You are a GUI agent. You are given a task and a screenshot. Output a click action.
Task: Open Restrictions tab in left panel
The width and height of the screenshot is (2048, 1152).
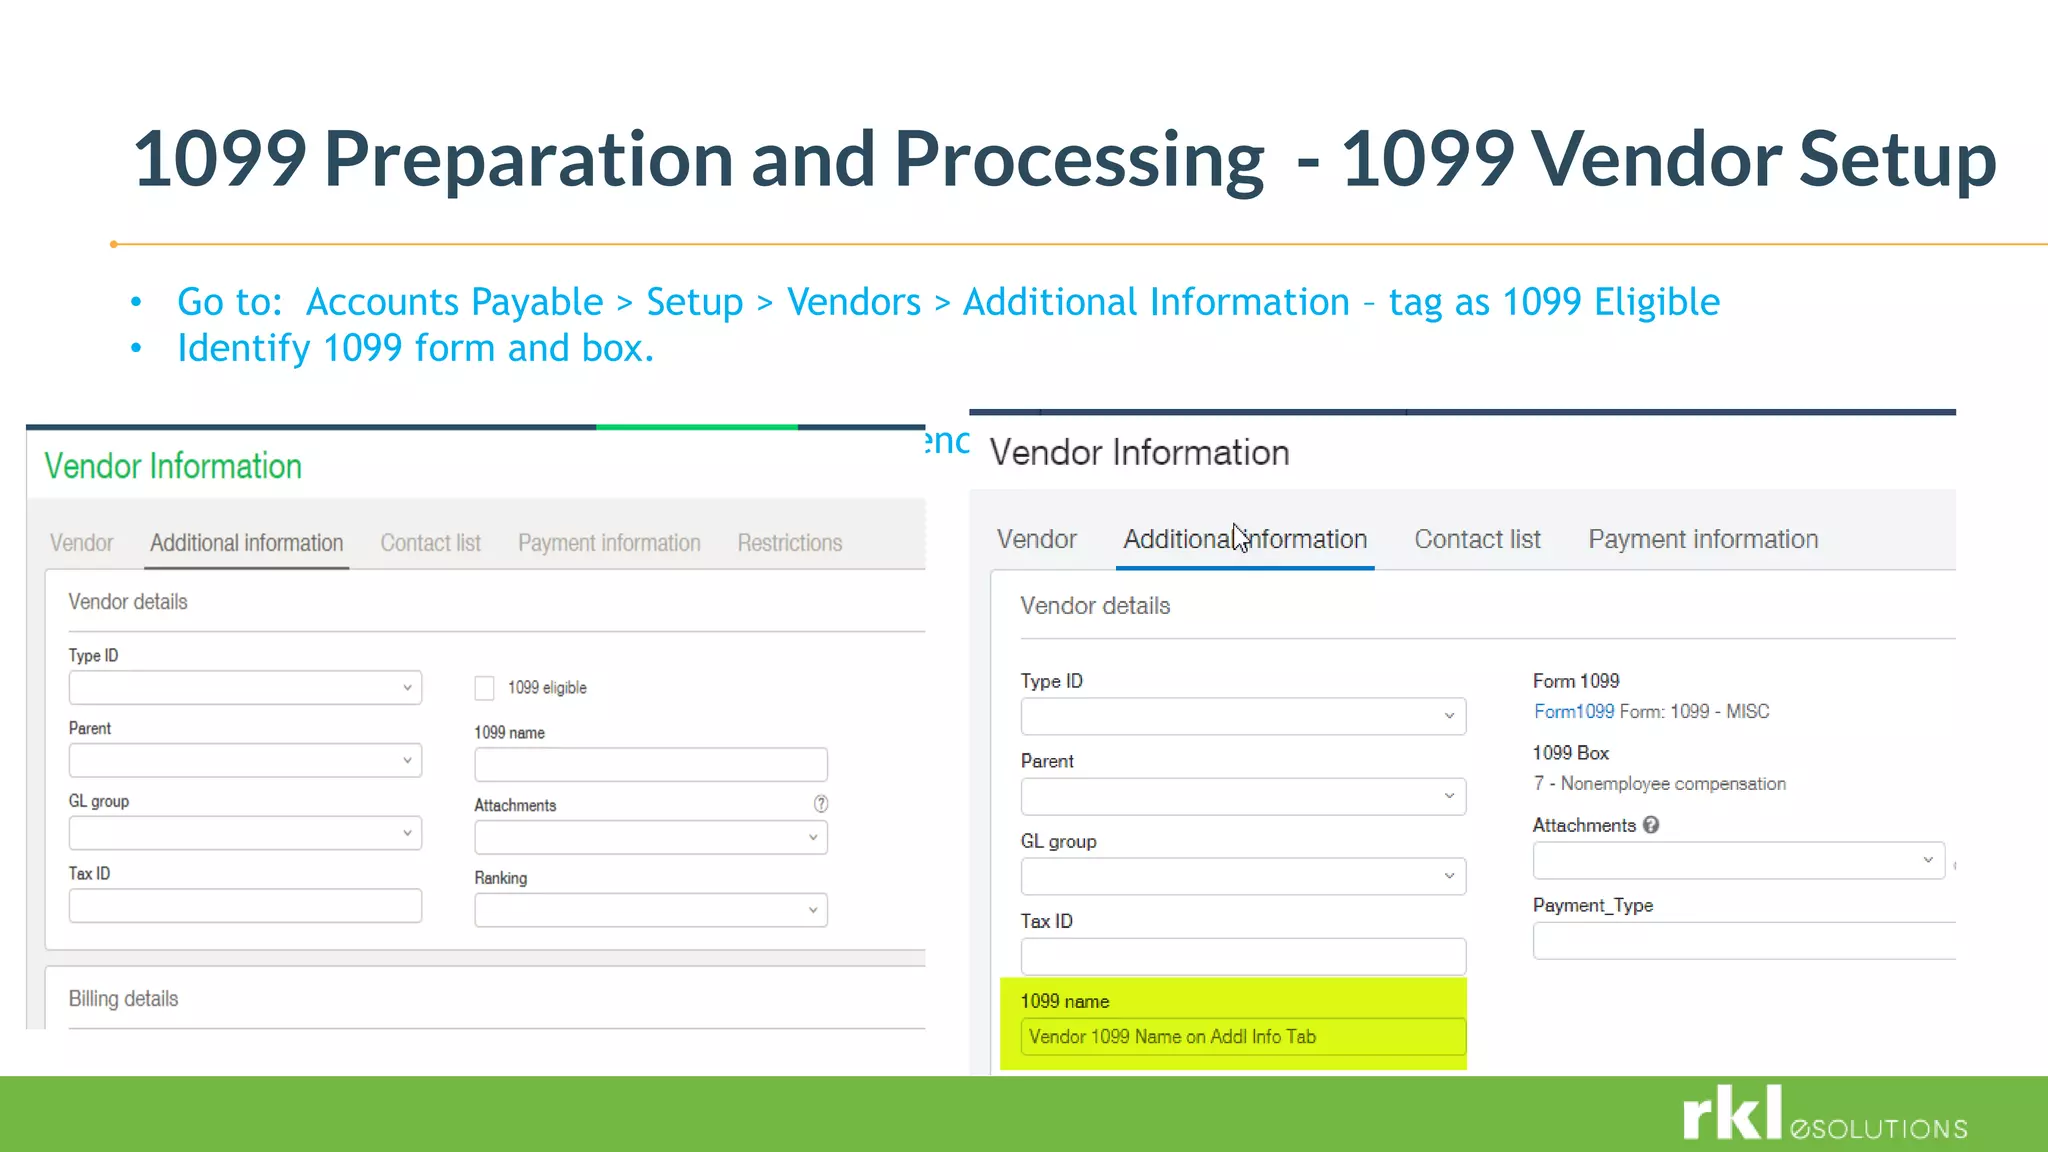pos(790,543)
